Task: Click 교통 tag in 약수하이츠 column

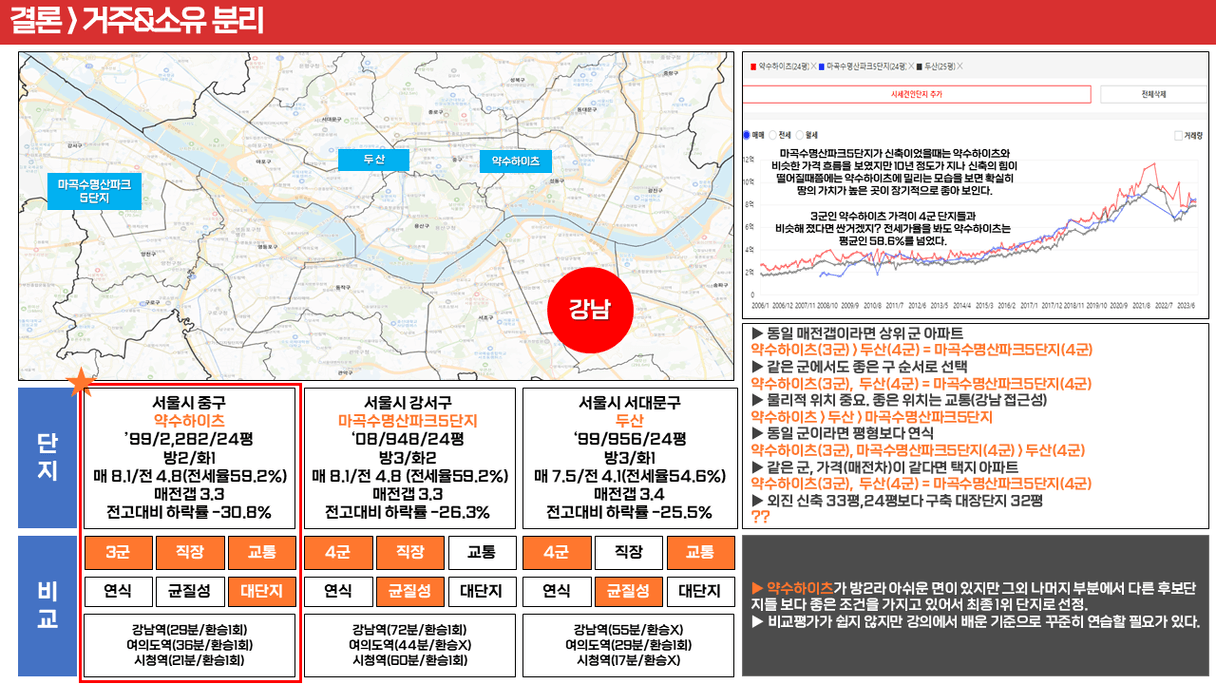Action: coord(262,552)
